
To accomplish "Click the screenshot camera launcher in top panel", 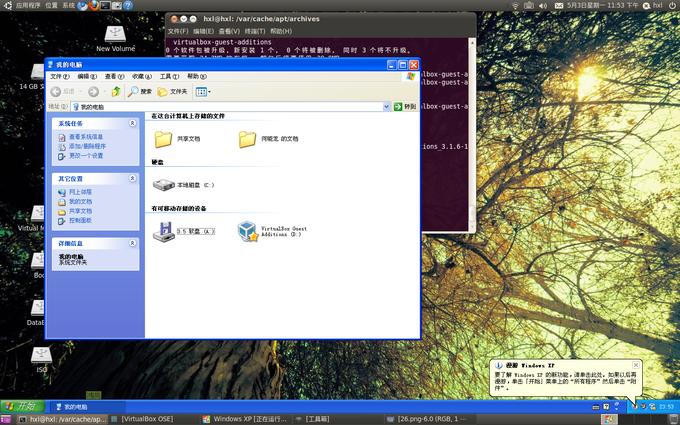I will coord(117,6).
